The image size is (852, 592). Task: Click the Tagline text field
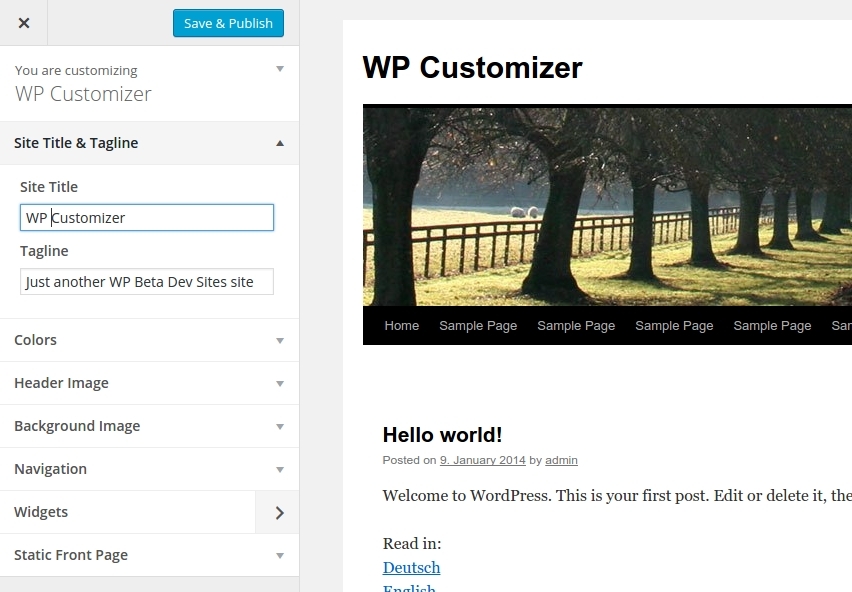[x=147, y=282]
